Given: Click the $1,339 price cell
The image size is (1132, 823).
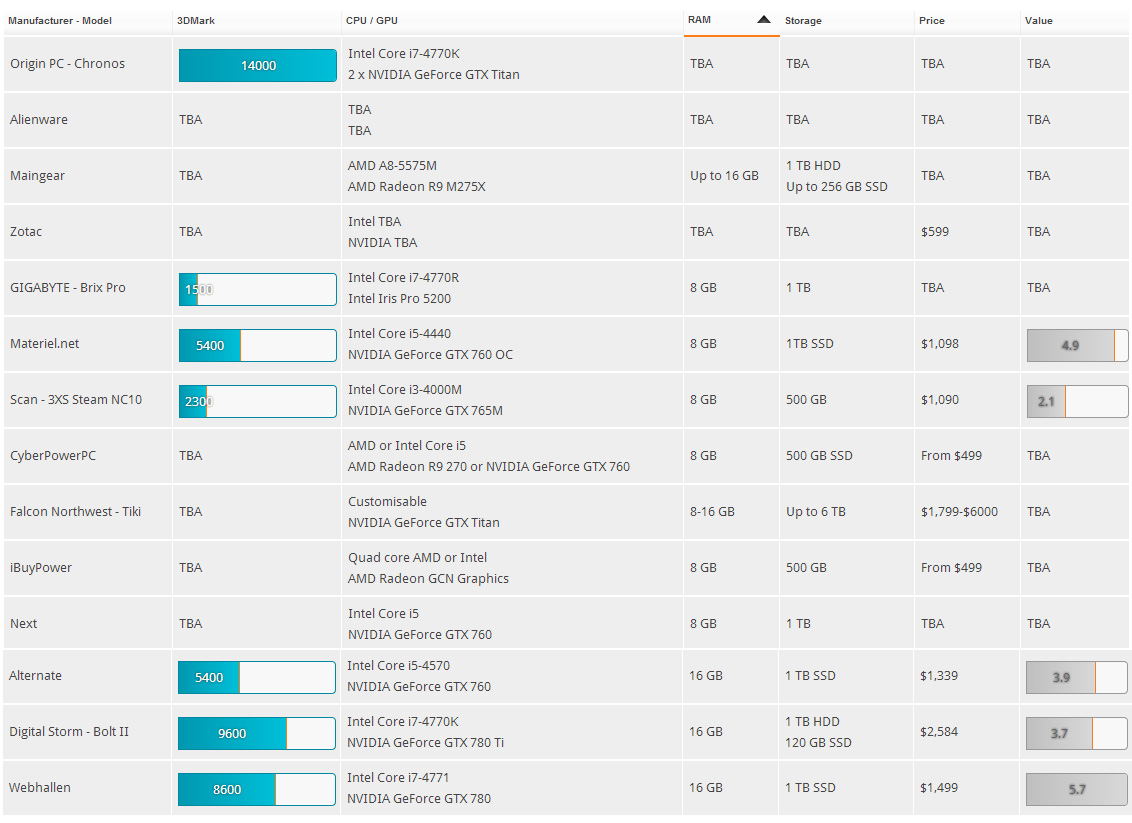Looking at the screenshot, I should pos(939,676).
